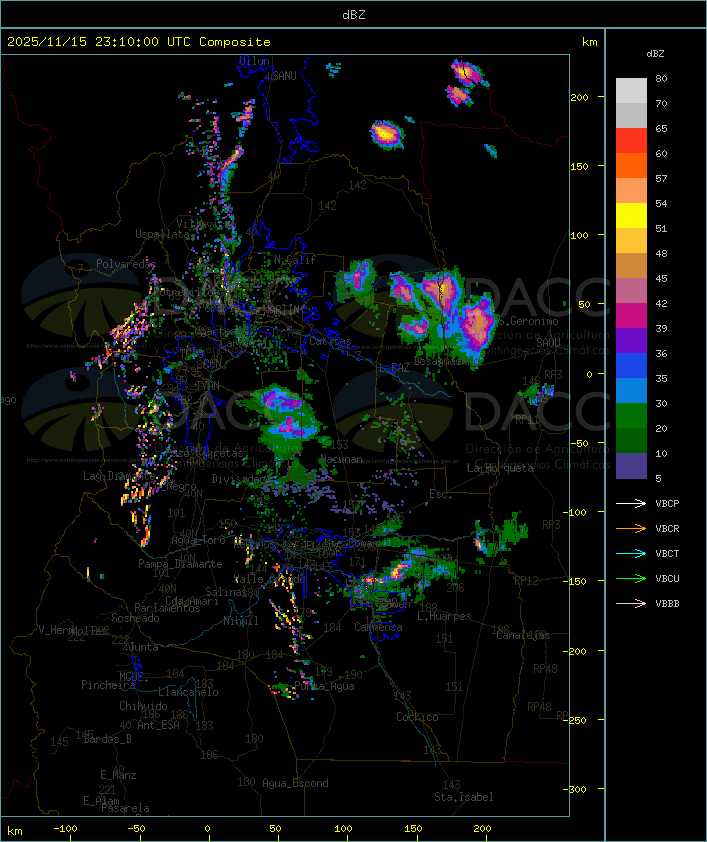The width and height of the screenshot is (707, 842).
Task: Click the Uspallata place label
Action: click(x=162, y=234)
